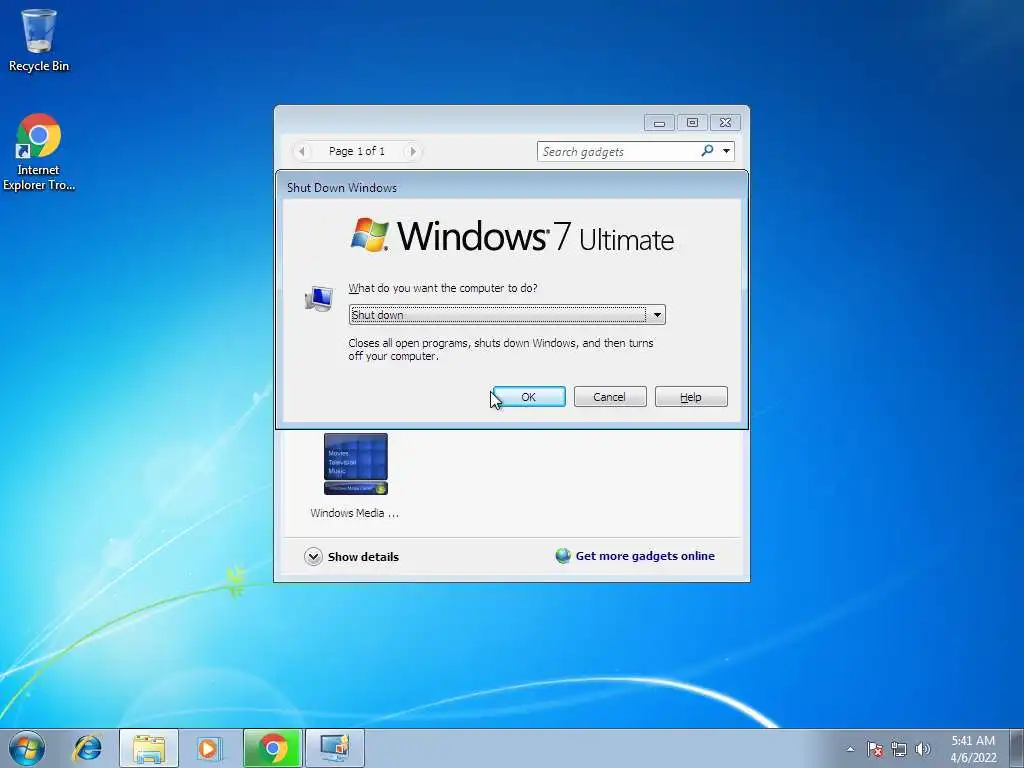This screenshot has width=1024, height=768.
Task: Open Help in the shutdown dialog
Action: click(691, 396)
